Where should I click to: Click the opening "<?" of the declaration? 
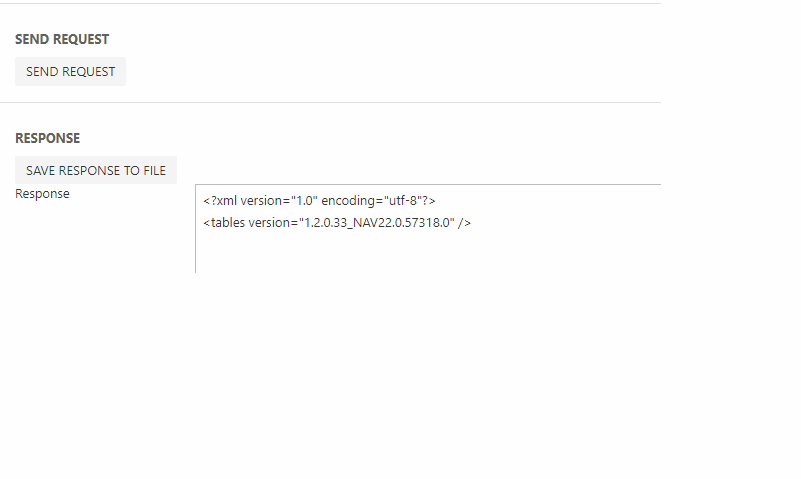[x=208, y=201]
